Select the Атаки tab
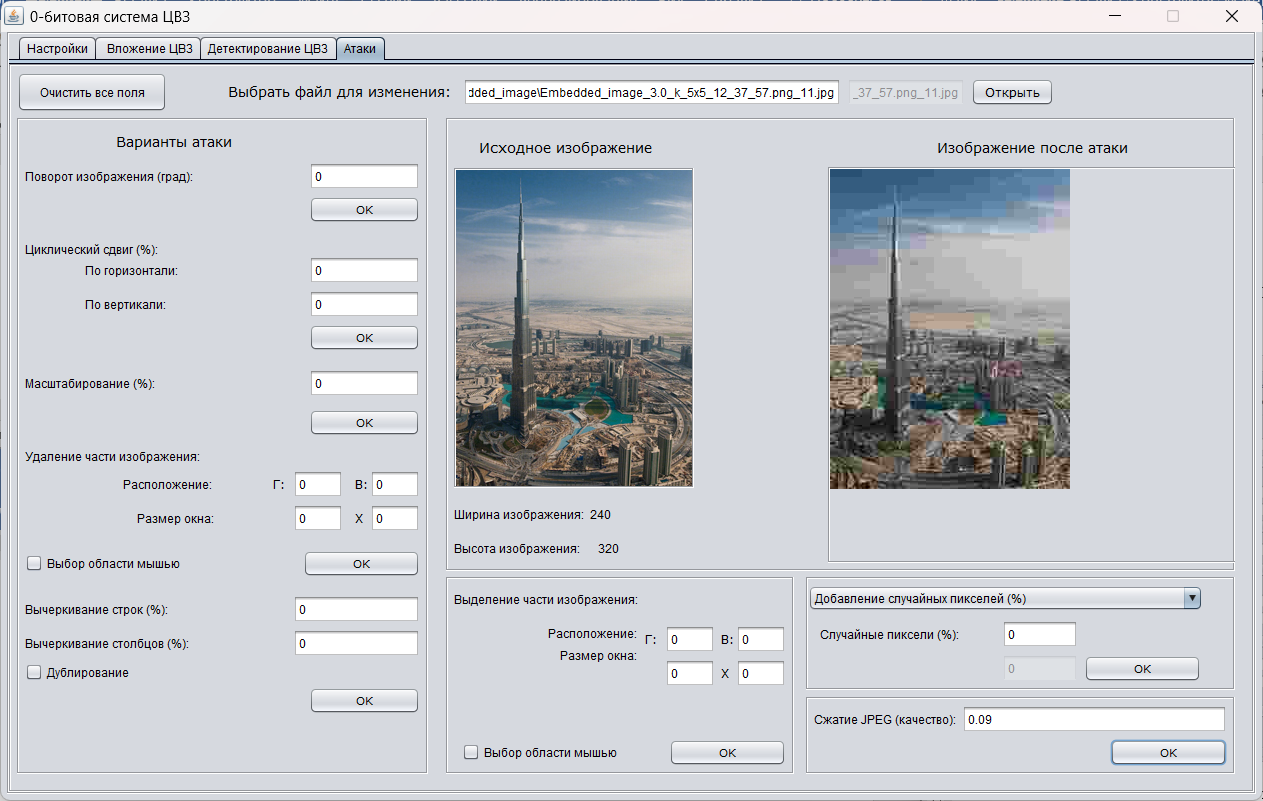Viewport: 1263px width, 801px height. coord(360,48)
